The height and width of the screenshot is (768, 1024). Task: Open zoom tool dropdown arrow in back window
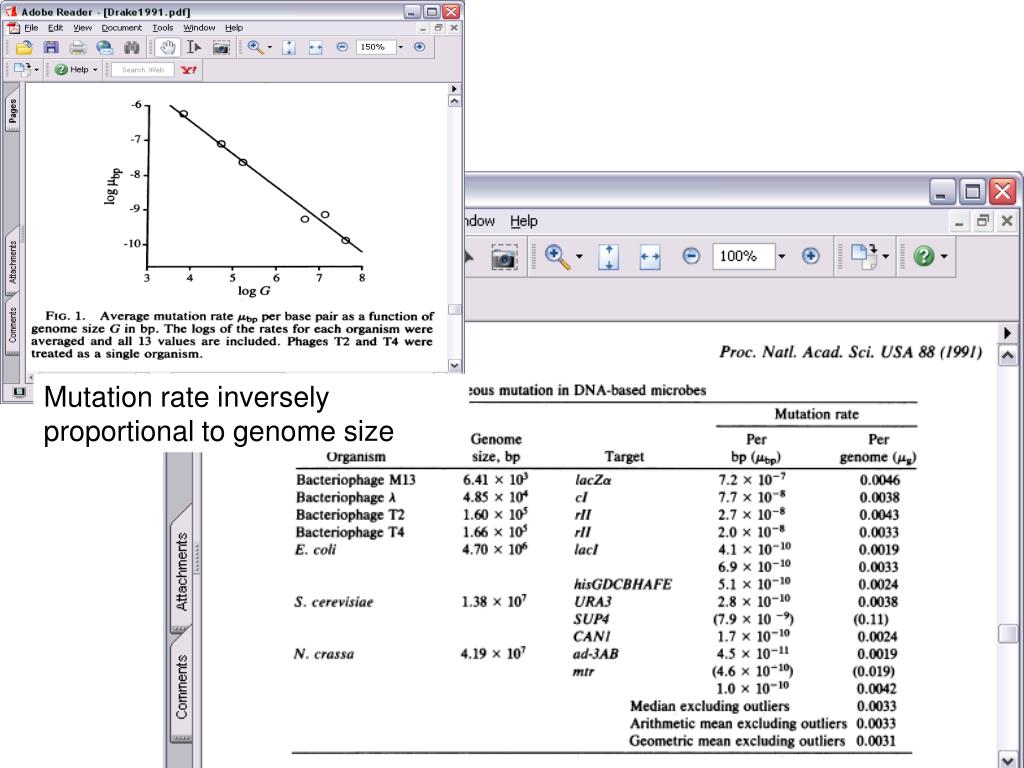point(579,256)
